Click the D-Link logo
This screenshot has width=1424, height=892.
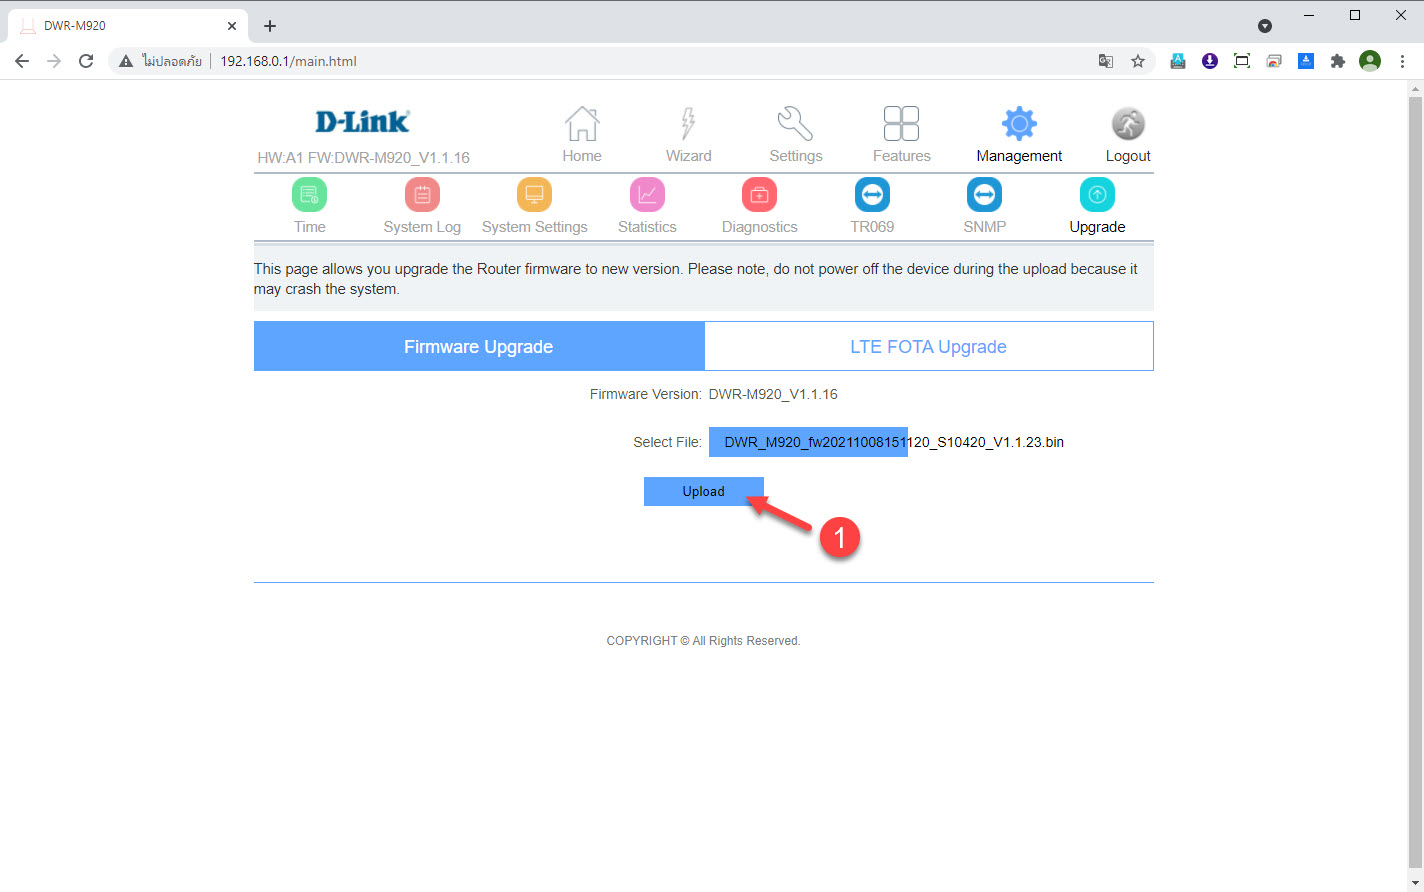pyautogui.click(x=362, y=121)
